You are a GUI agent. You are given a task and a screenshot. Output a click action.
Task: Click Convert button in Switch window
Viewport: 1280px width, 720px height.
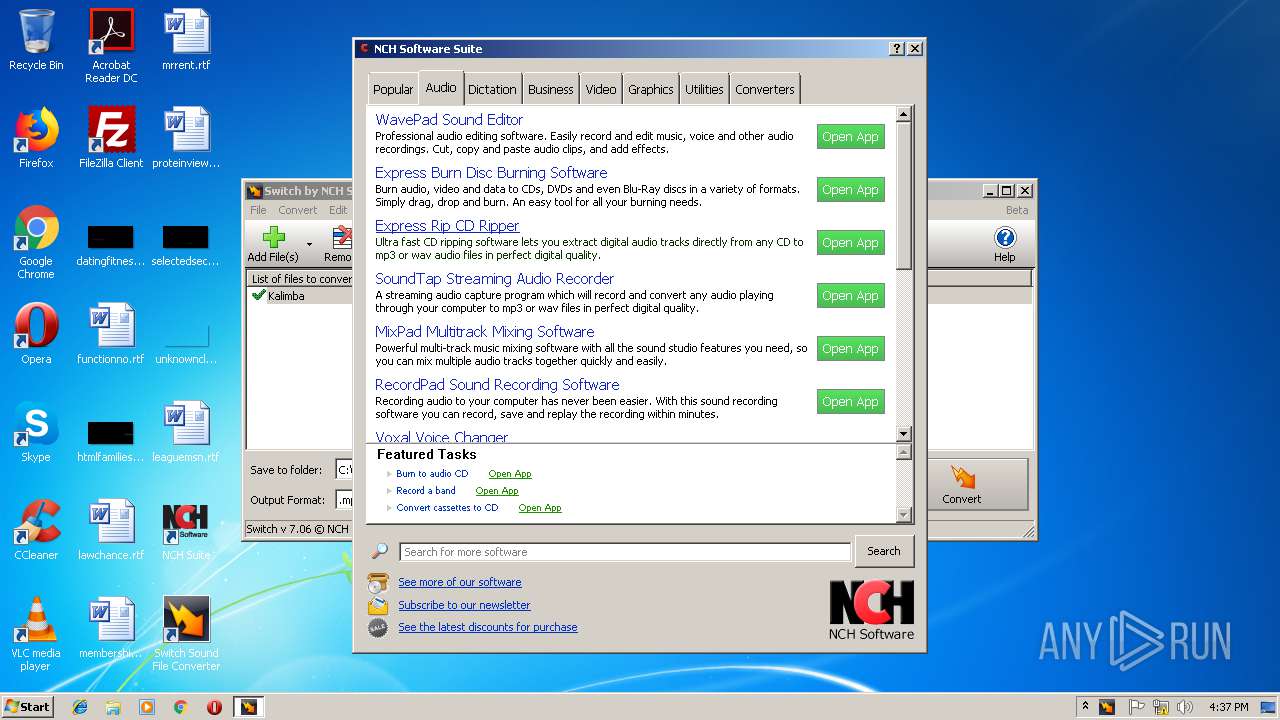click(x=962, y=485)
